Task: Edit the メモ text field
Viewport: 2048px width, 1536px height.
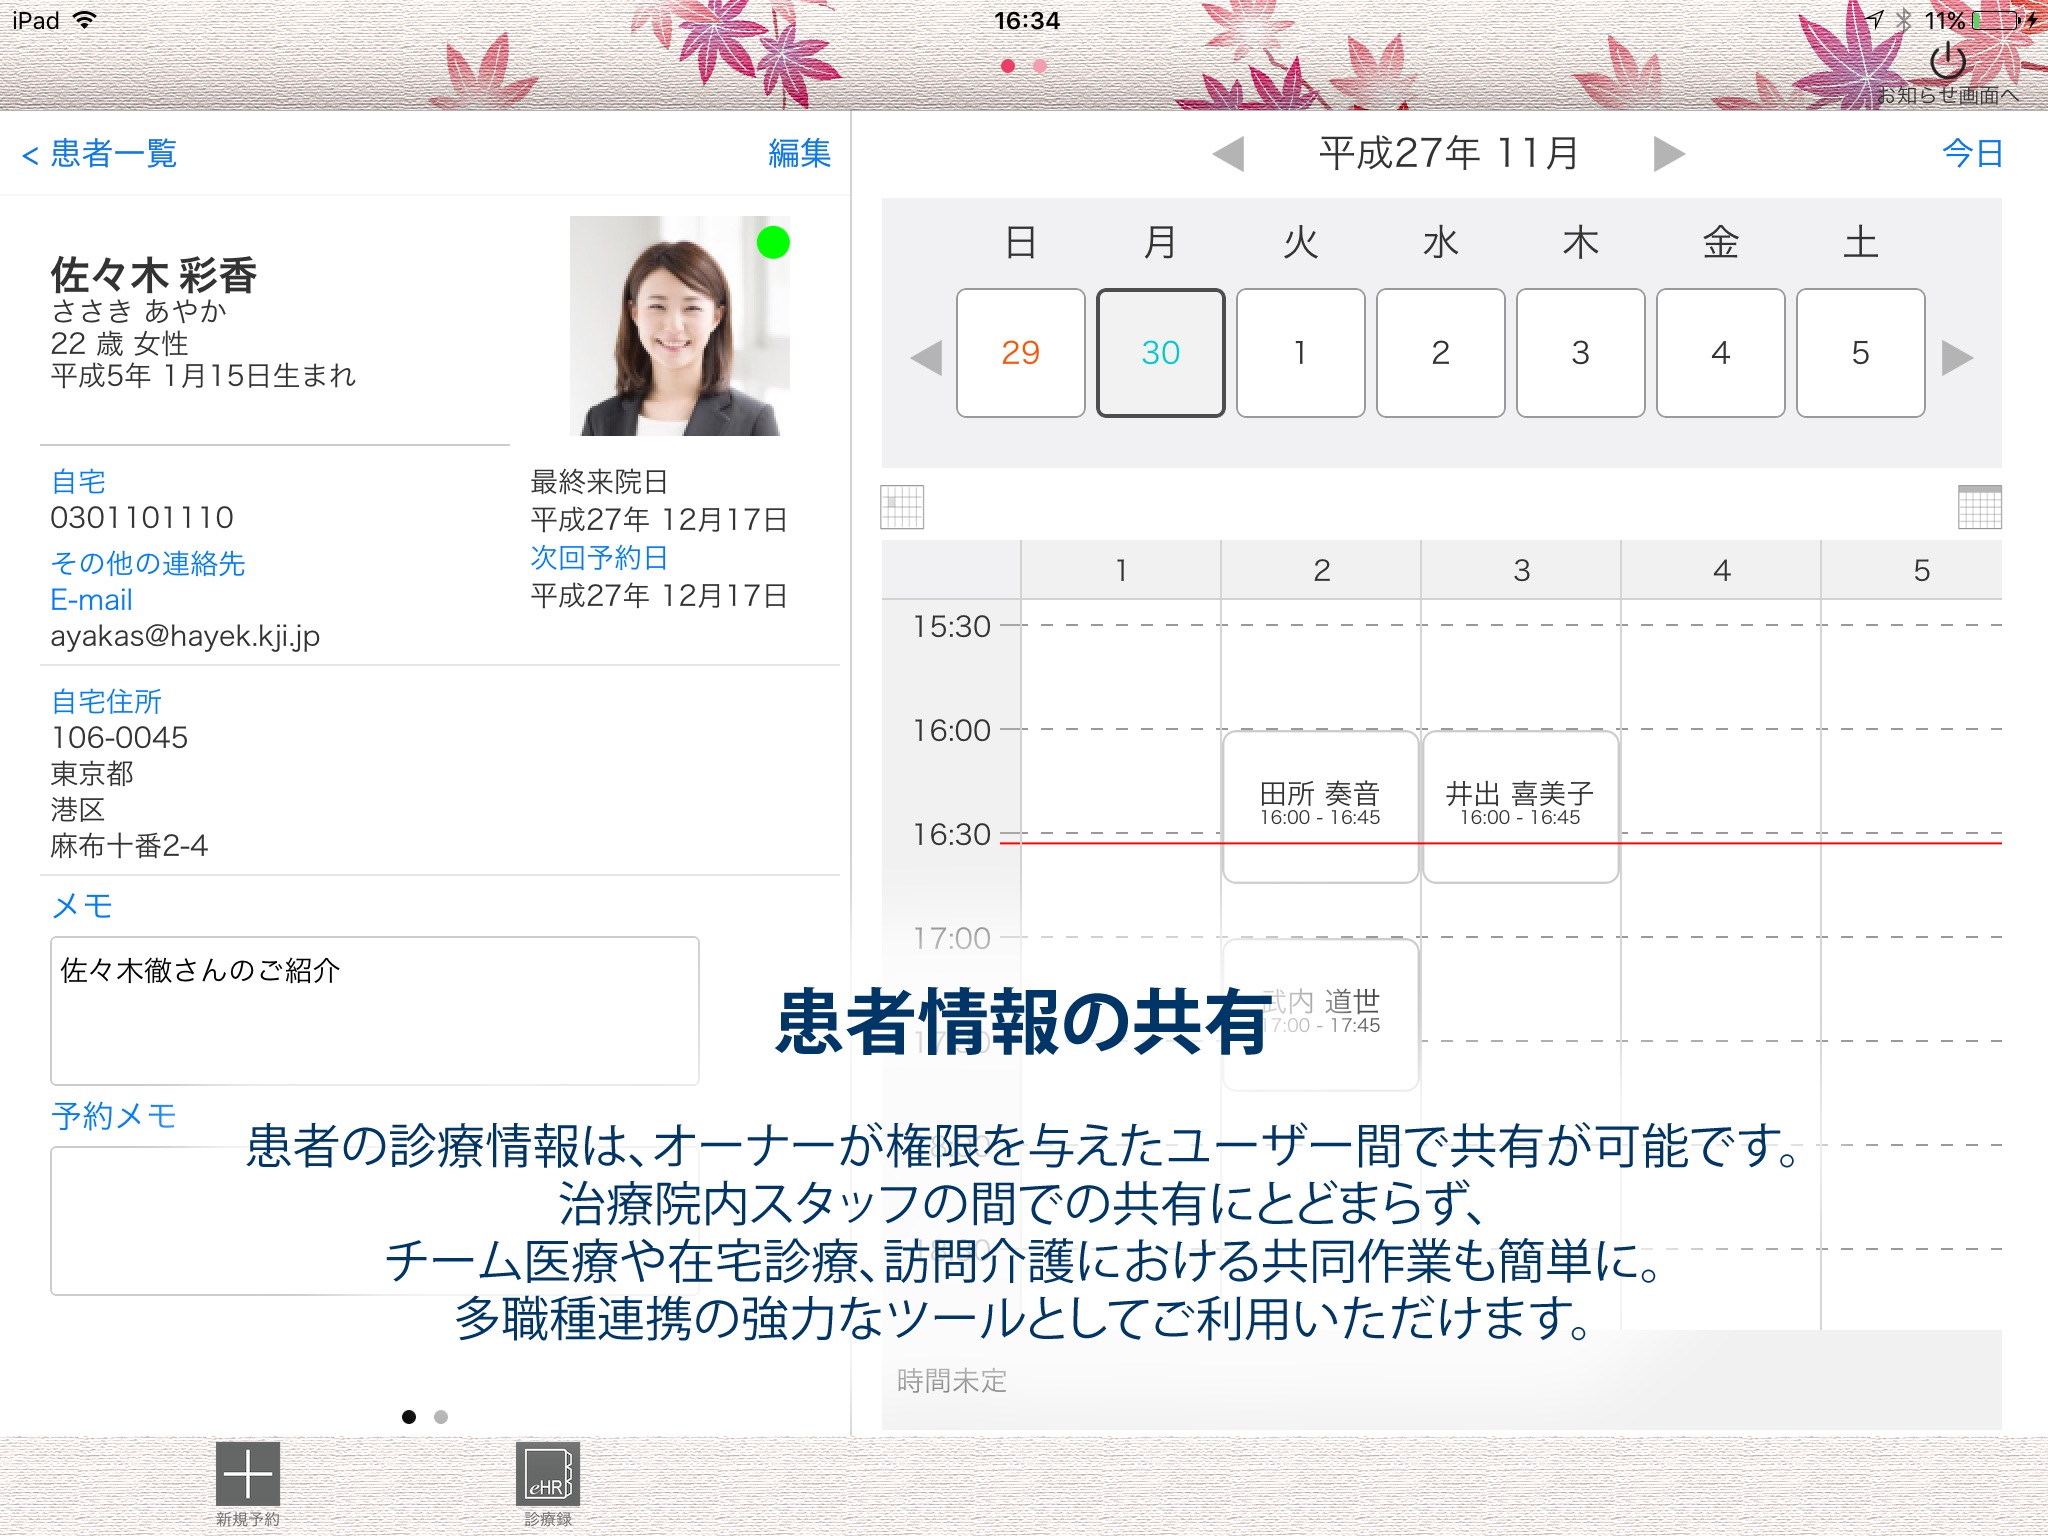Action: click(375, 1011)
